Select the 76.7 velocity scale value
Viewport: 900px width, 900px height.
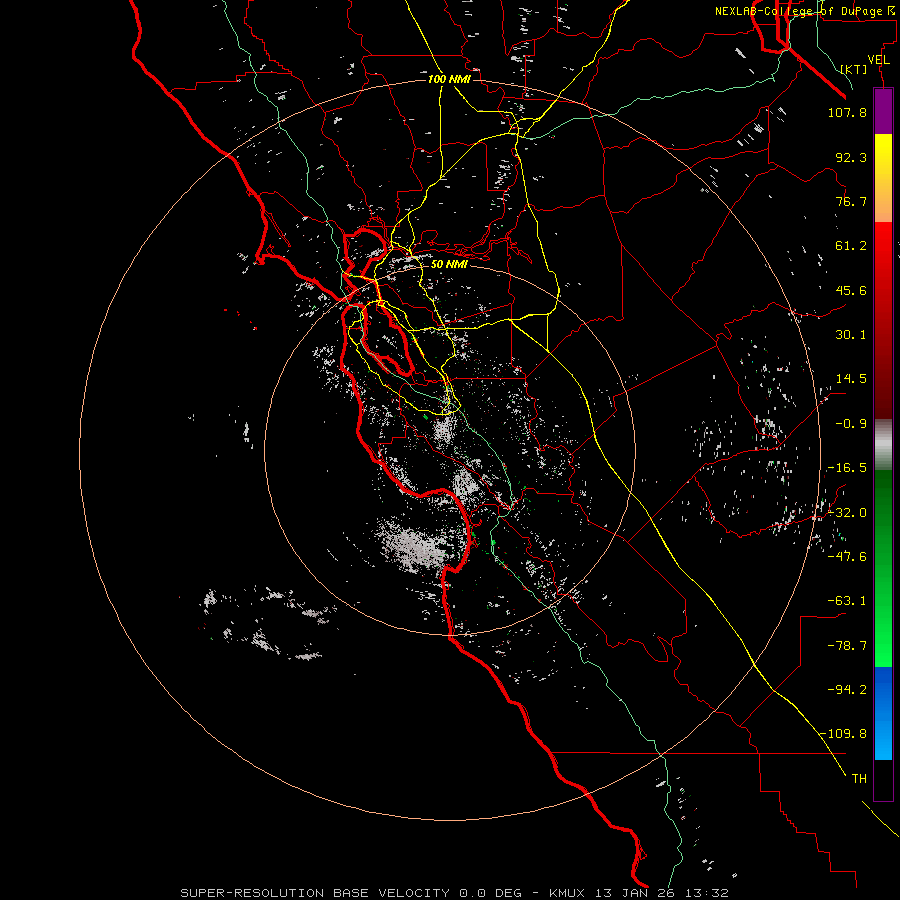click(851, 201)
